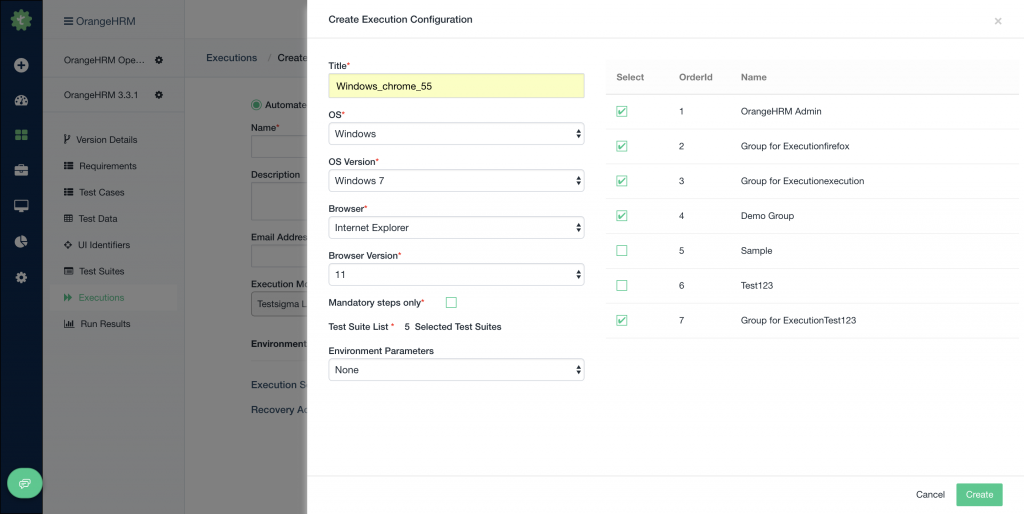Go to Test Cases in side menu
Image resolution: width=1024 pixels, height=514 pixels.
tap(101, 192)
